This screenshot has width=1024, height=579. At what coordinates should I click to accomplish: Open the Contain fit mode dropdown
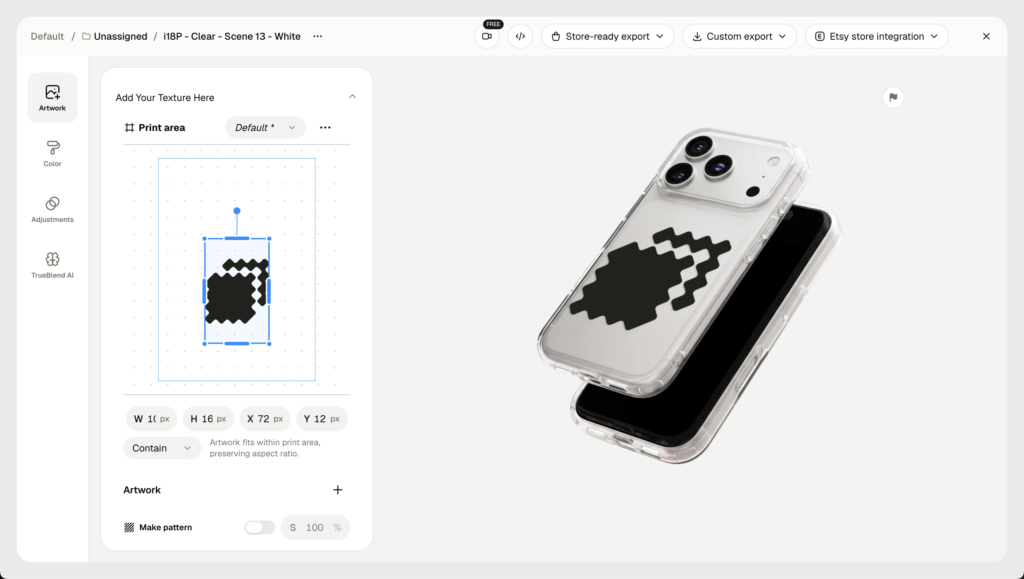point(161,448)
